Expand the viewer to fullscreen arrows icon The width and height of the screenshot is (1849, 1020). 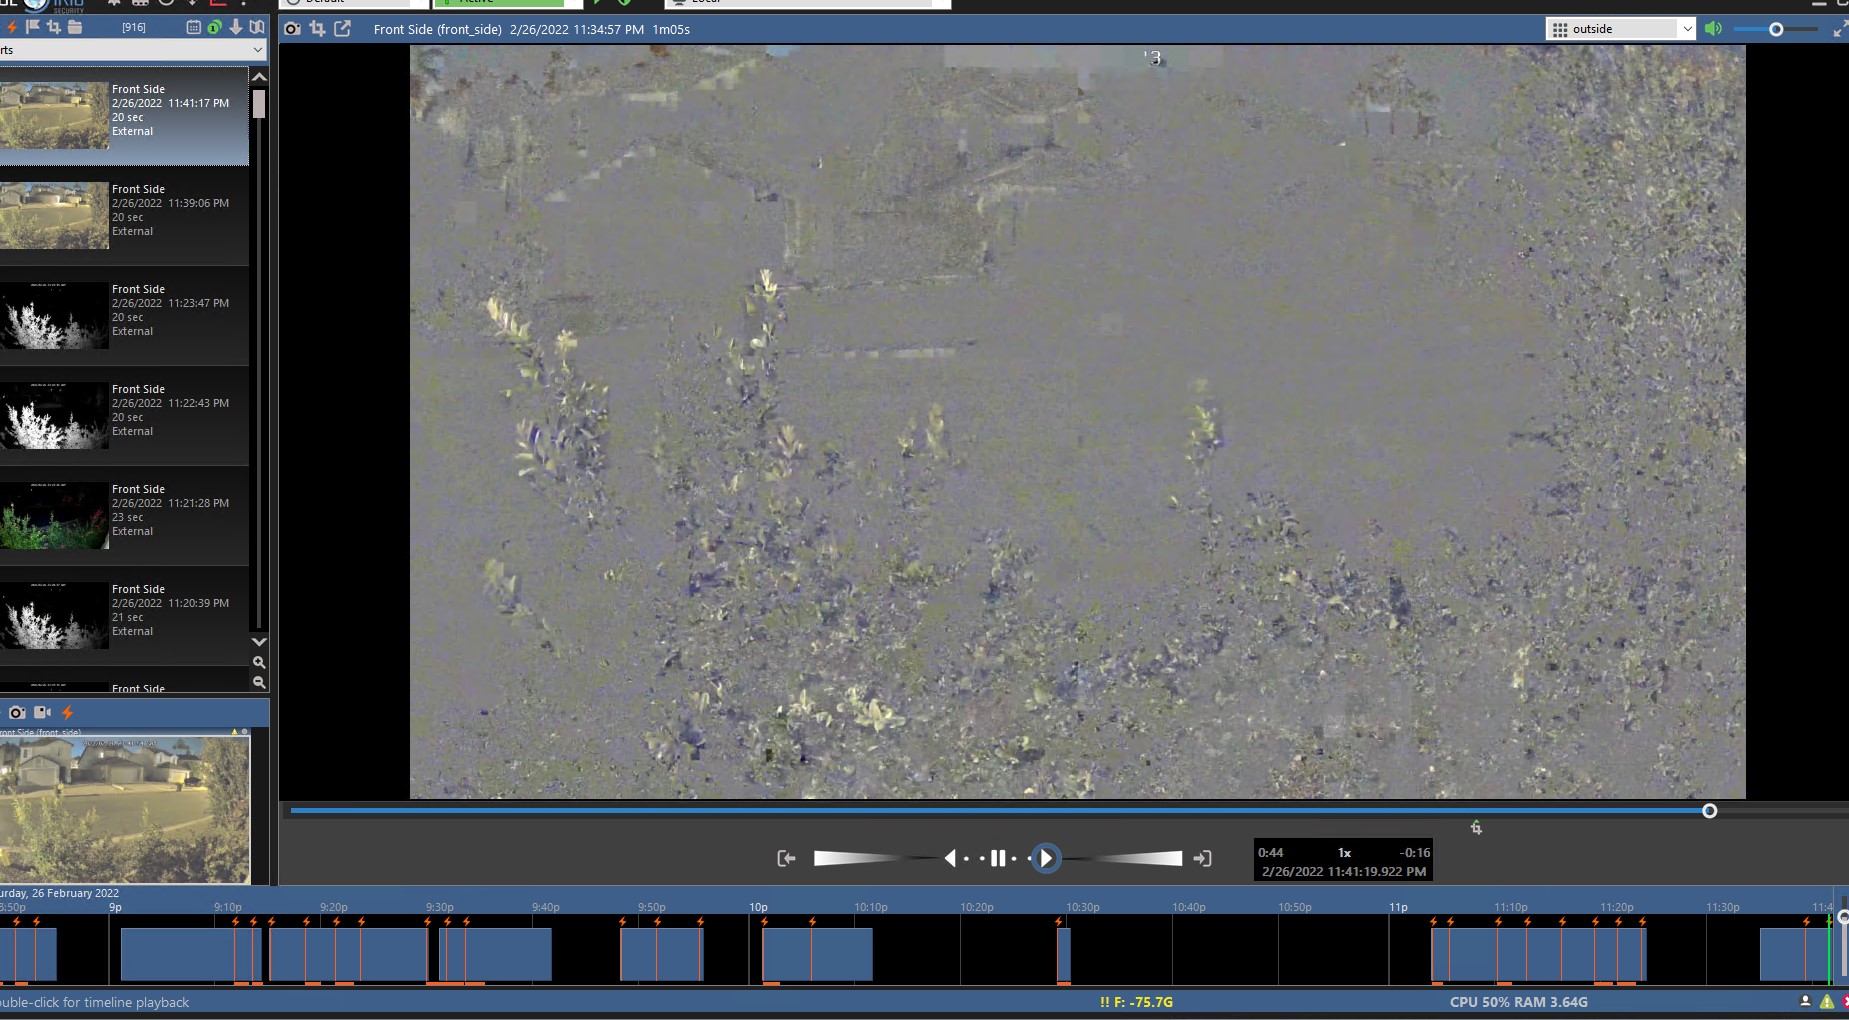pos(1840,30)
